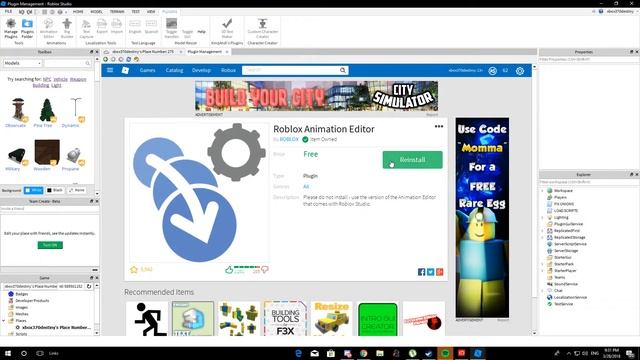Set toolbox background to None
This screenshot has width=640, height=360.
(x=77, y=190)
